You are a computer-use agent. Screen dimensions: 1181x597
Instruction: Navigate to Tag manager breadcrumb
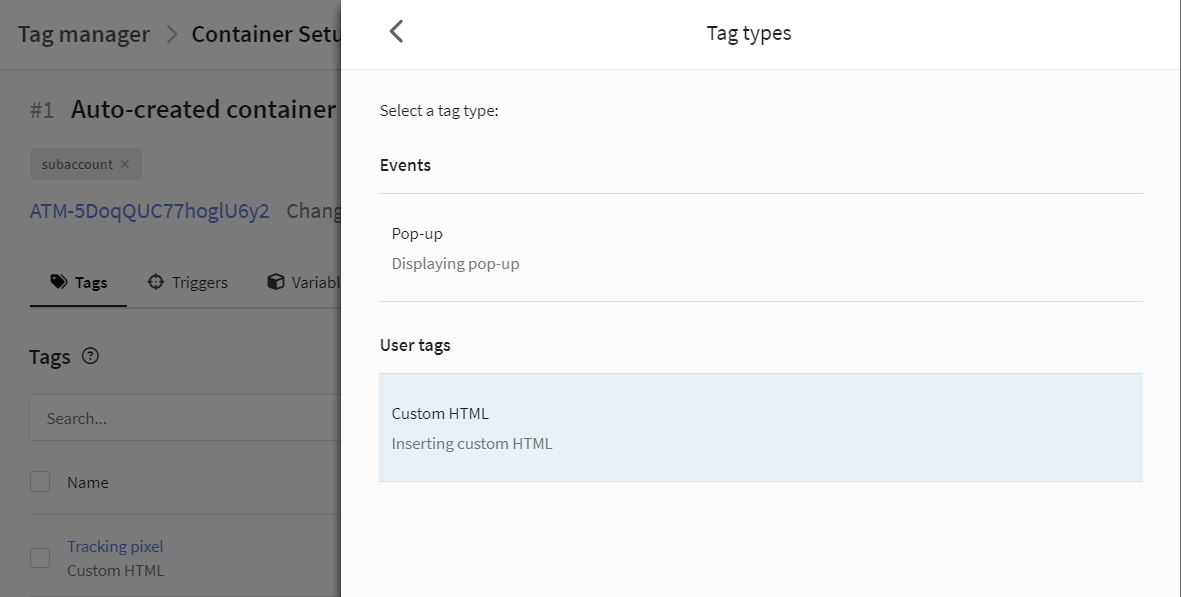coord(84,34)
